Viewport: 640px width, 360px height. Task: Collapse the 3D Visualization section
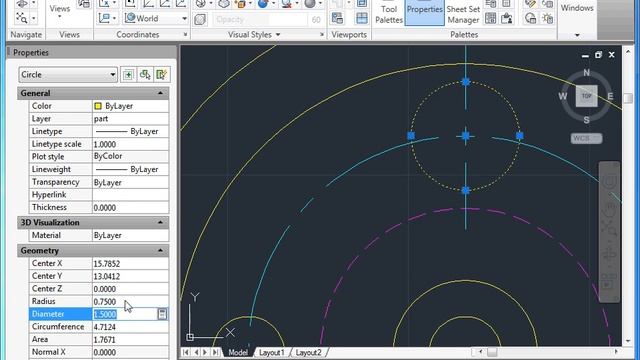pyautogui.click(x=160, y=222)
